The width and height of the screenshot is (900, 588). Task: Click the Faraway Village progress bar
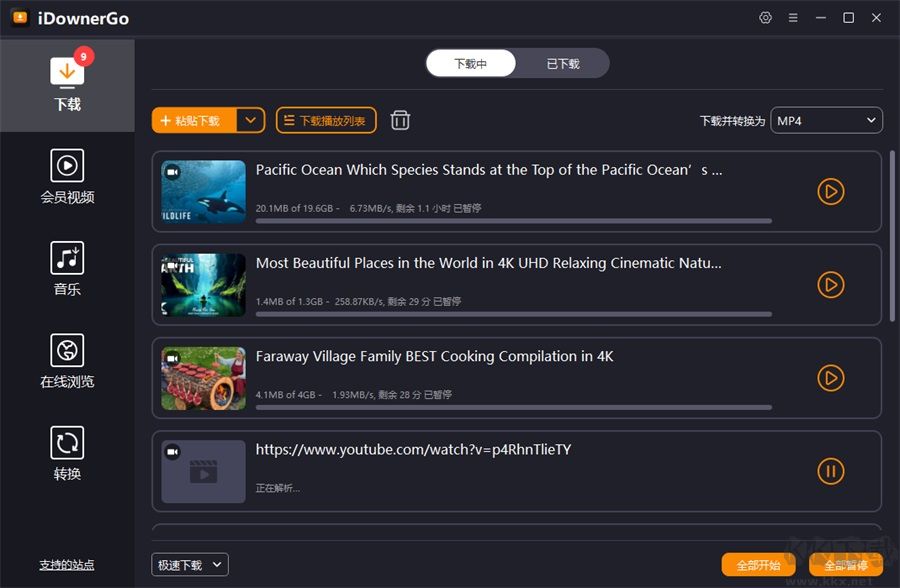coord(514,407)
